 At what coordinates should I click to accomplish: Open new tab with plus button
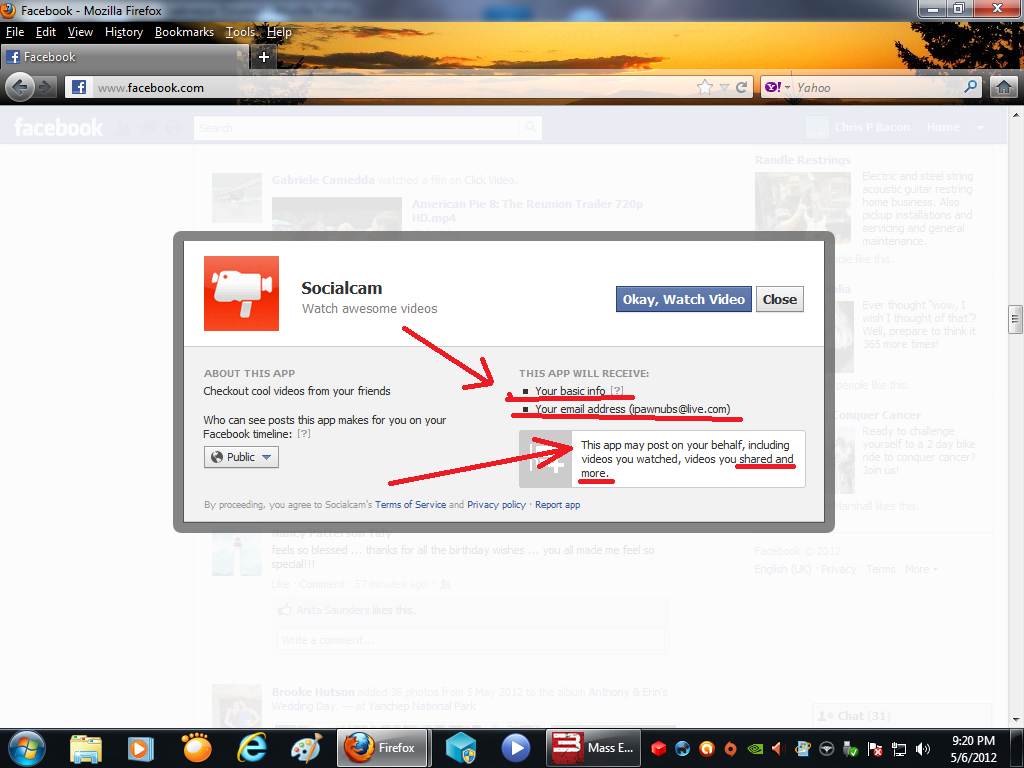264,57
